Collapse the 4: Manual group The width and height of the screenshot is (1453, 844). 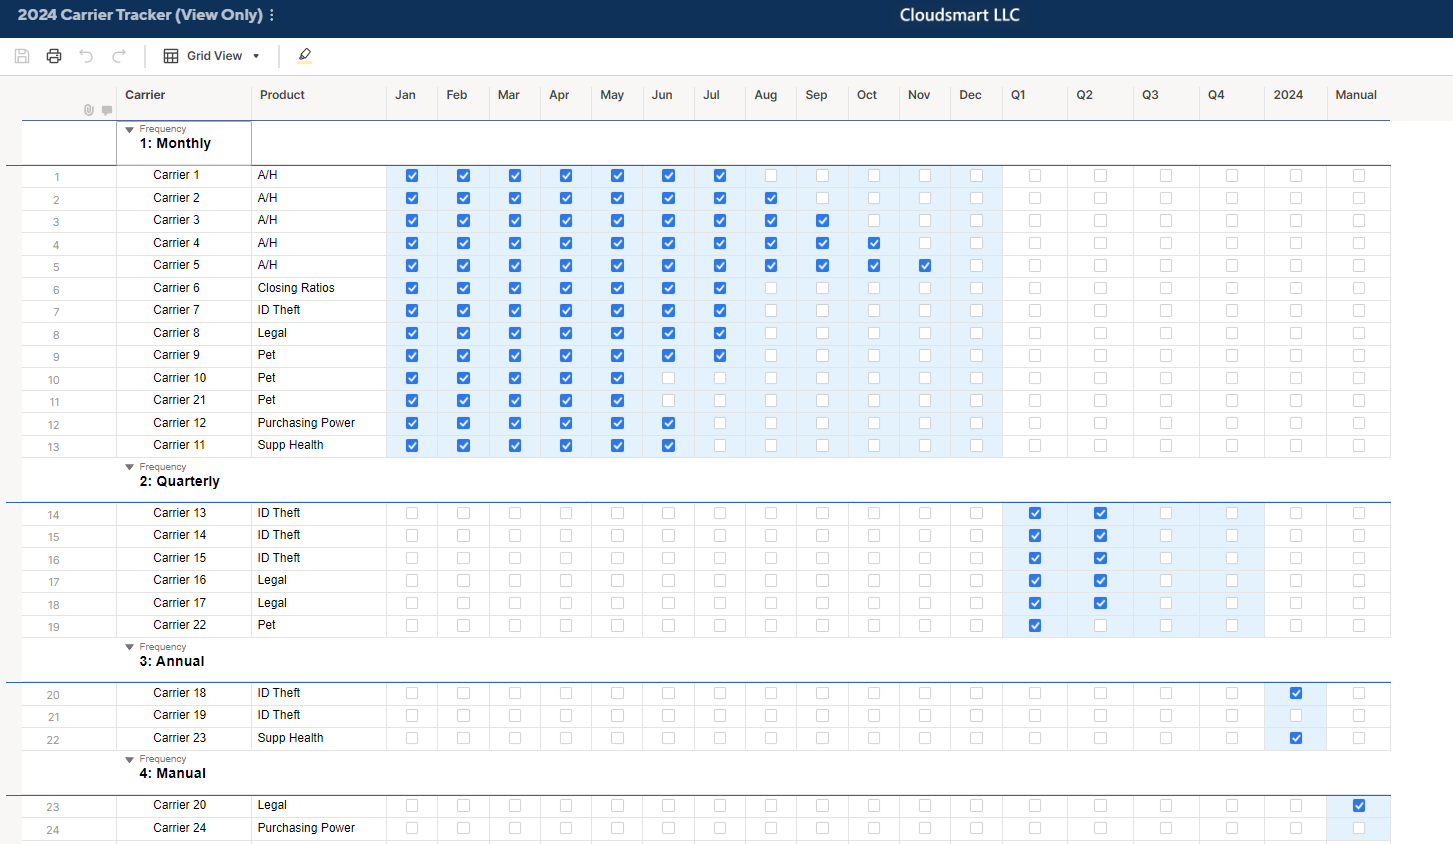(x=130, y=759)
